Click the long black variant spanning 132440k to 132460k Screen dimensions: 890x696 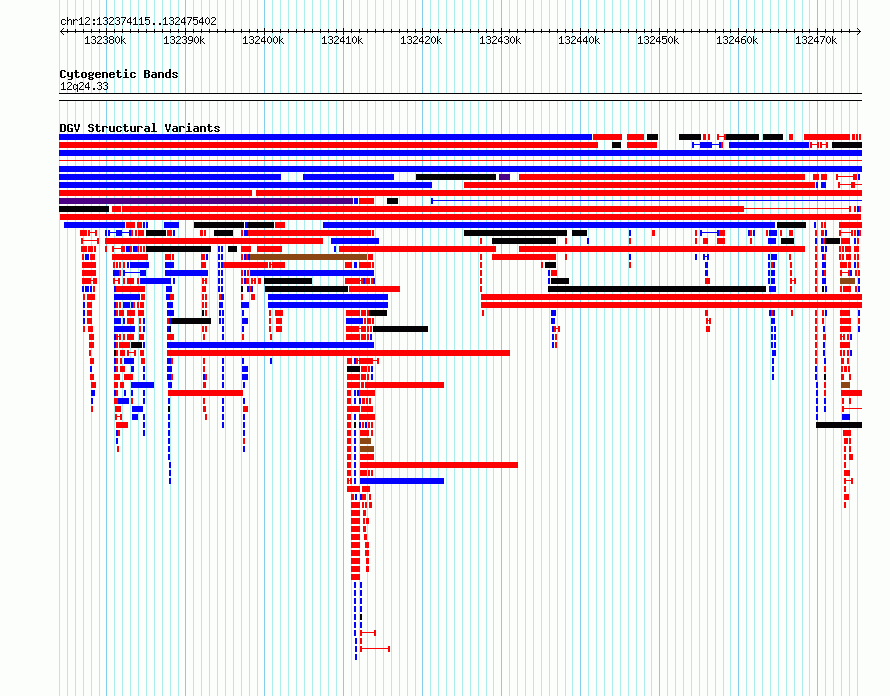657,289
